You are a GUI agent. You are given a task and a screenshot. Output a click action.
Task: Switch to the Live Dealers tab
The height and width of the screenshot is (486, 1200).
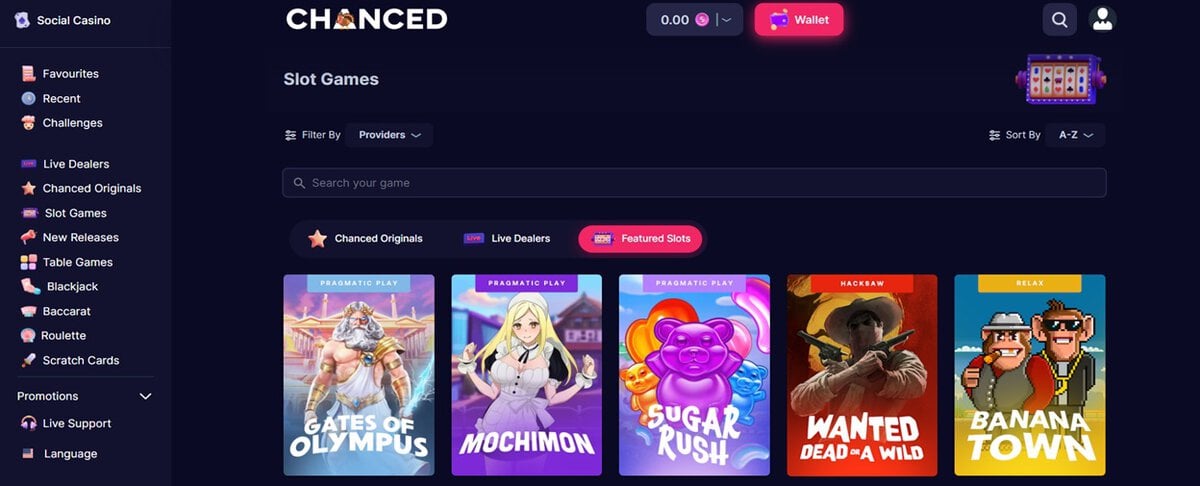[507, 239]
